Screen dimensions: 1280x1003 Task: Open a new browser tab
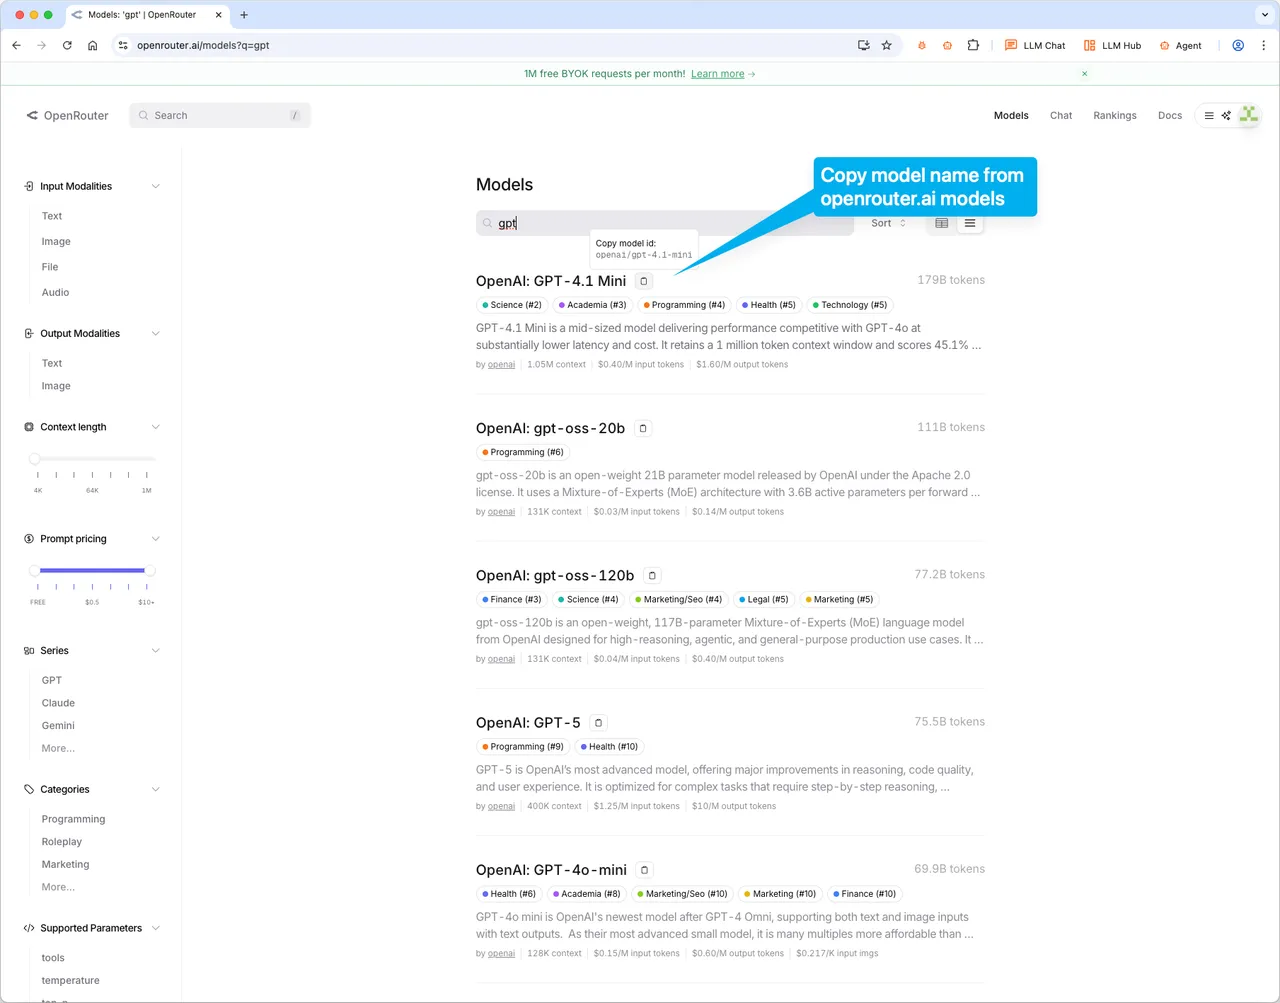(x=244, y=15)
